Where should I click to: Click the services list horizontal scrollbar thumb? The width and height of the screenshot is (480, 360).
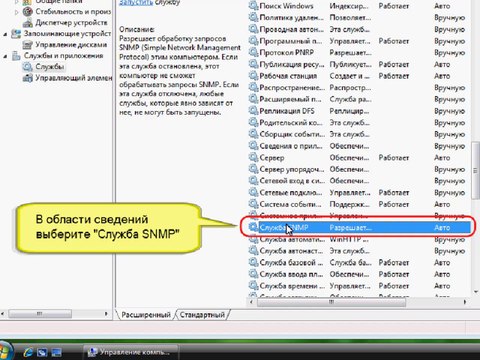tap(331, 302)
